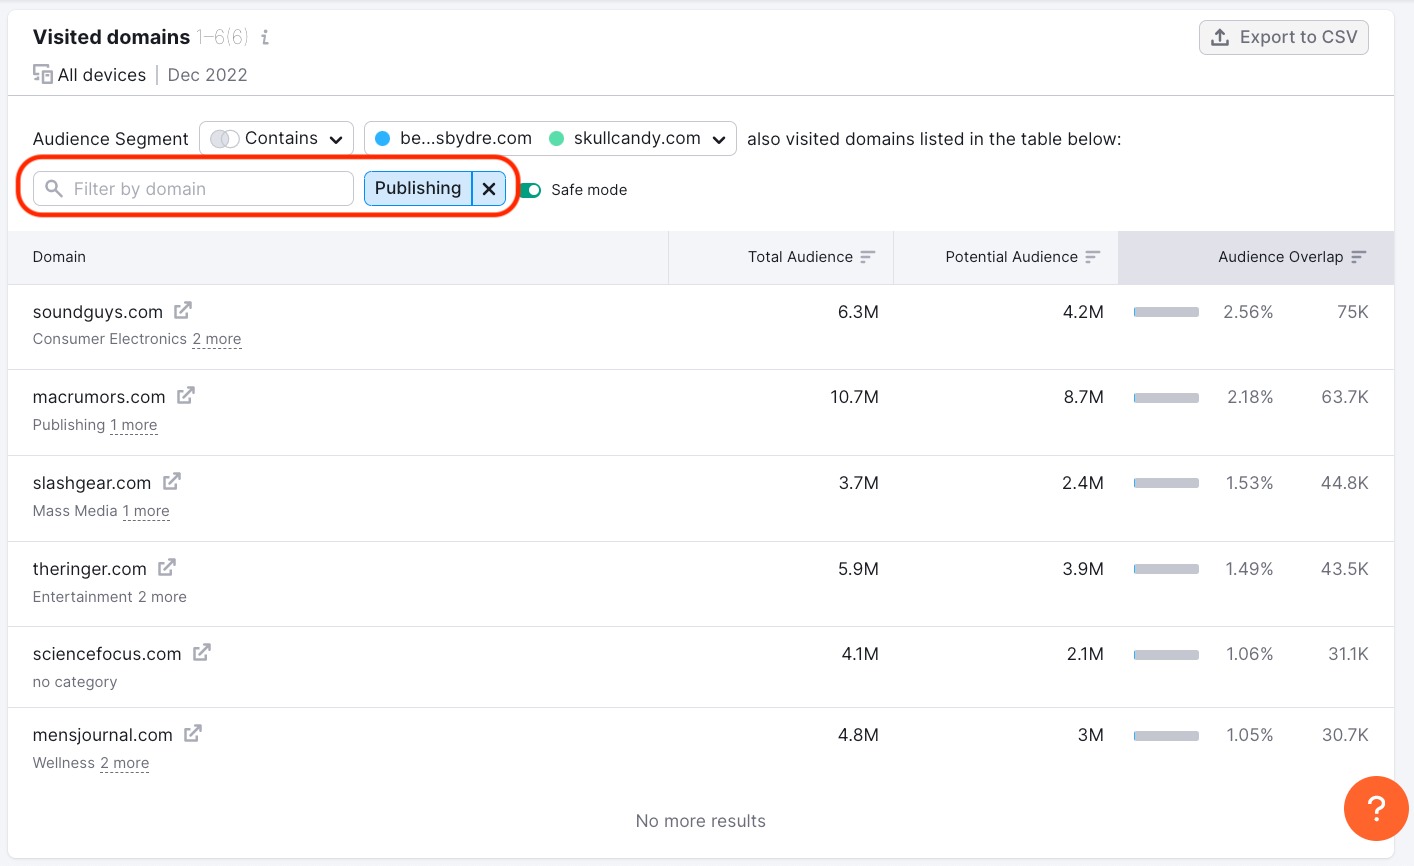
Task: Sort by Audience Overlap icon
Action: tap(1358, 257)
